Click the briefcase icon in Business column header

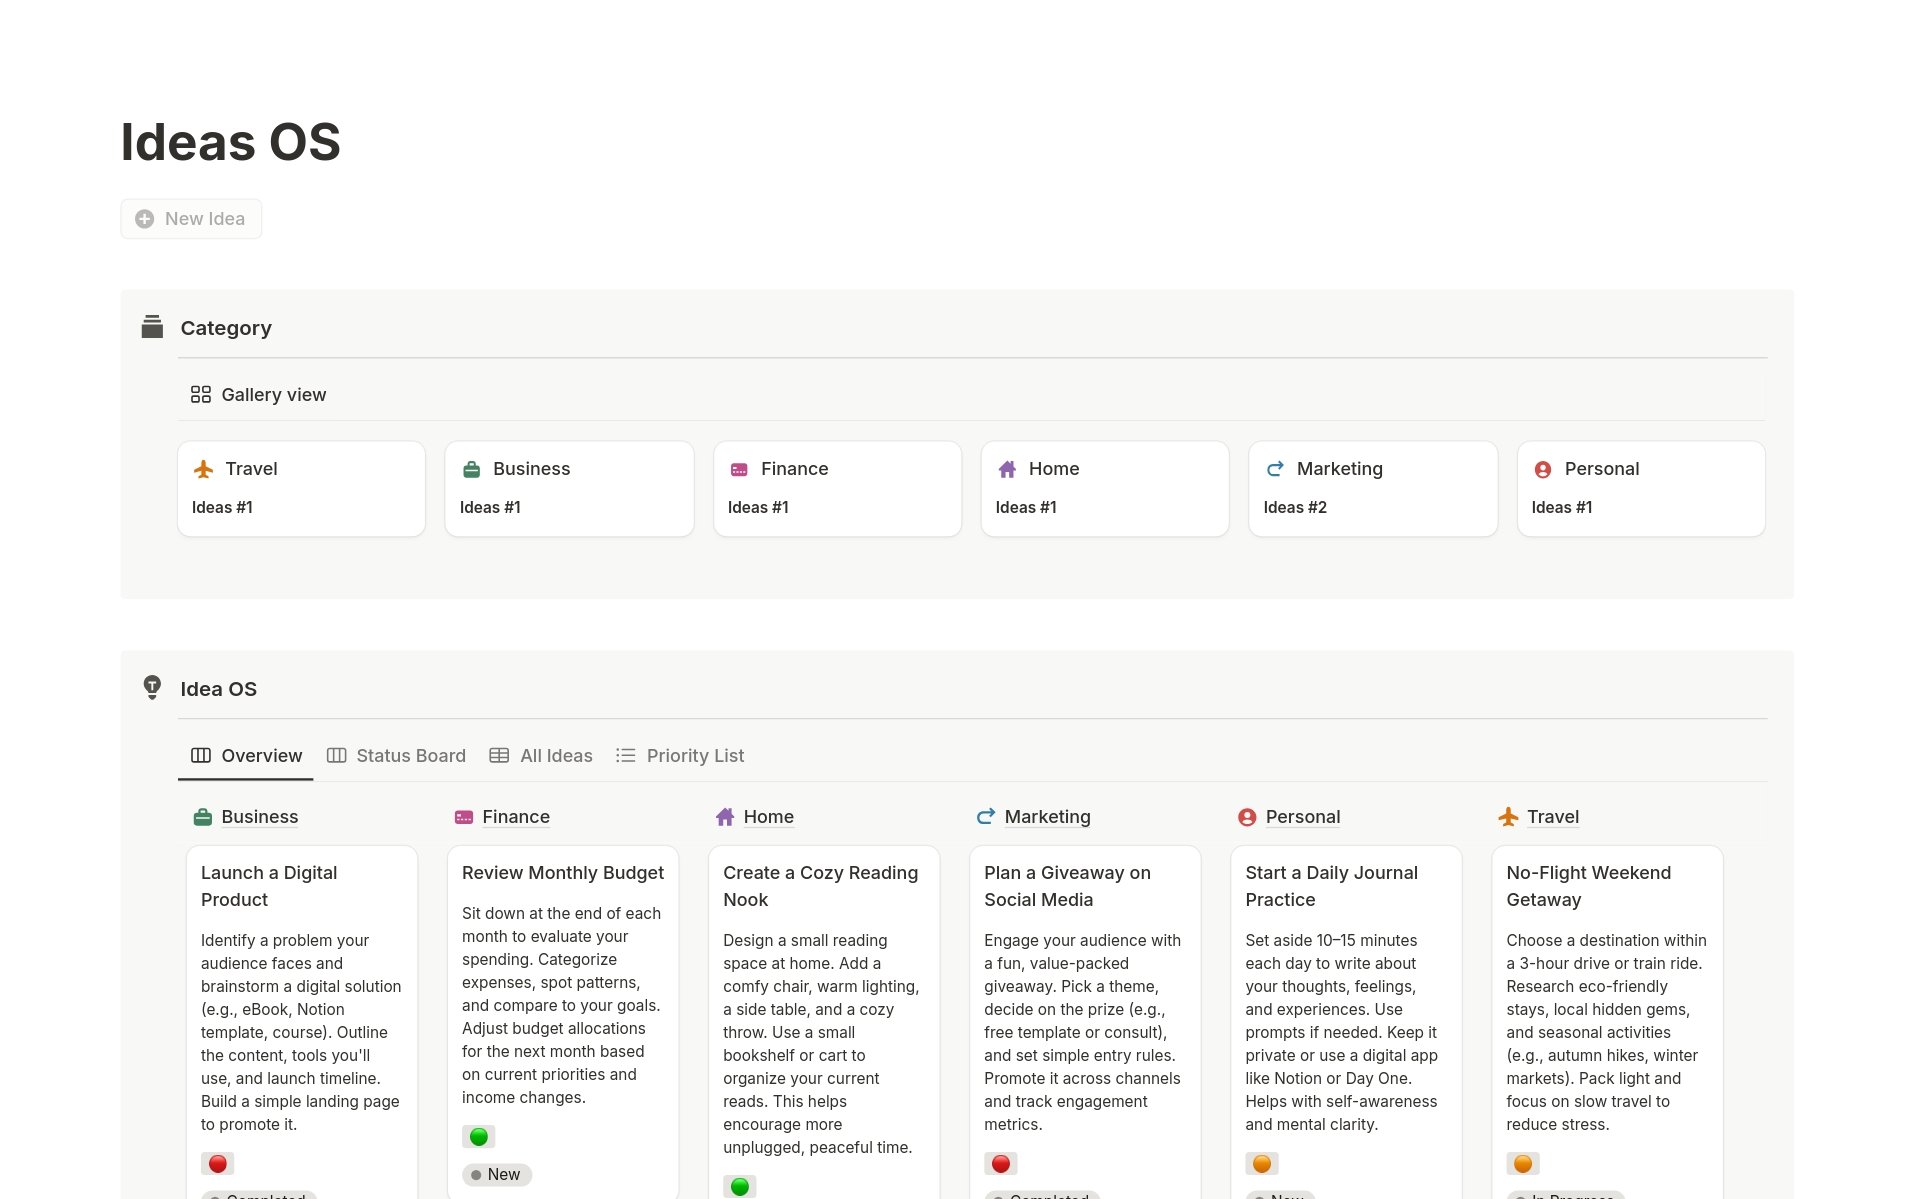[203, 817]
